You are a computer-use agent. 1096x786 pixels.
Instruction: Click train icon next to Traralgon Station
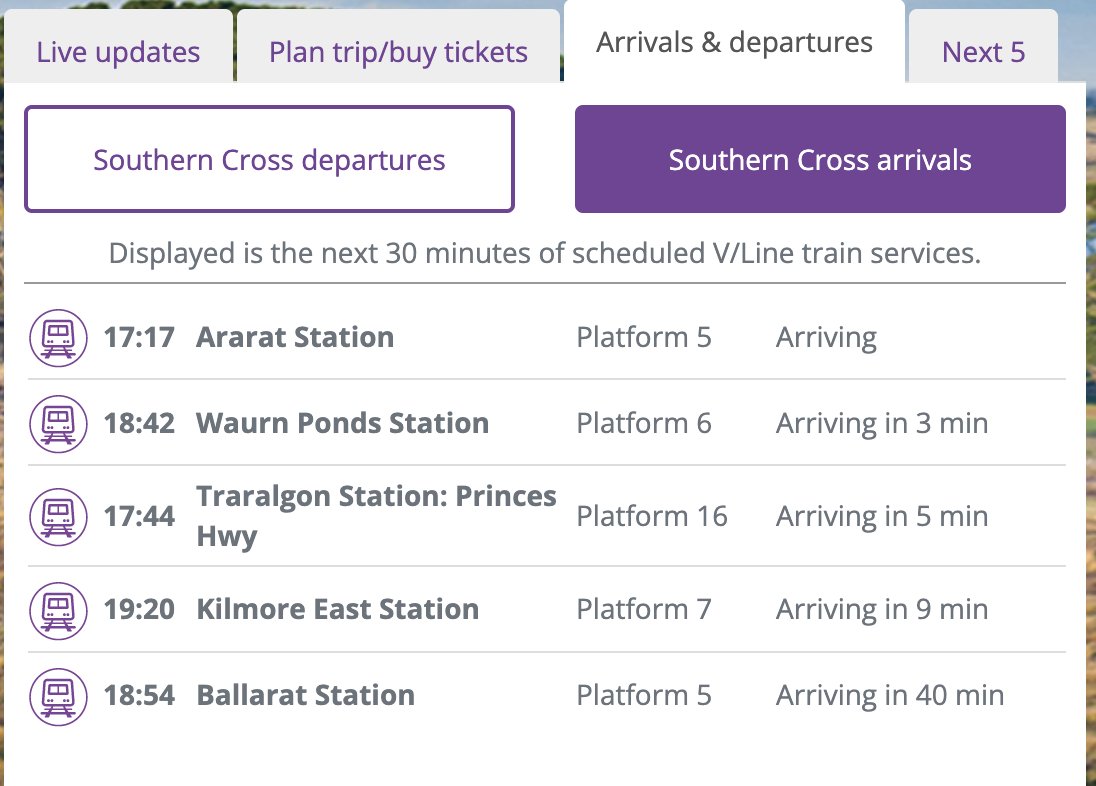click(58, 517)
